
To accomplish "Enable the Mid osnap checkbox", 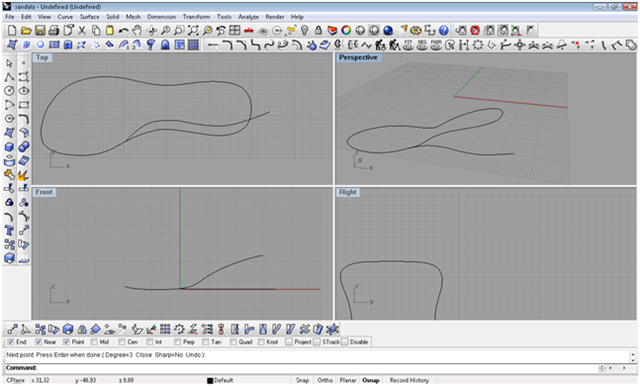I will tap(94, 342).
